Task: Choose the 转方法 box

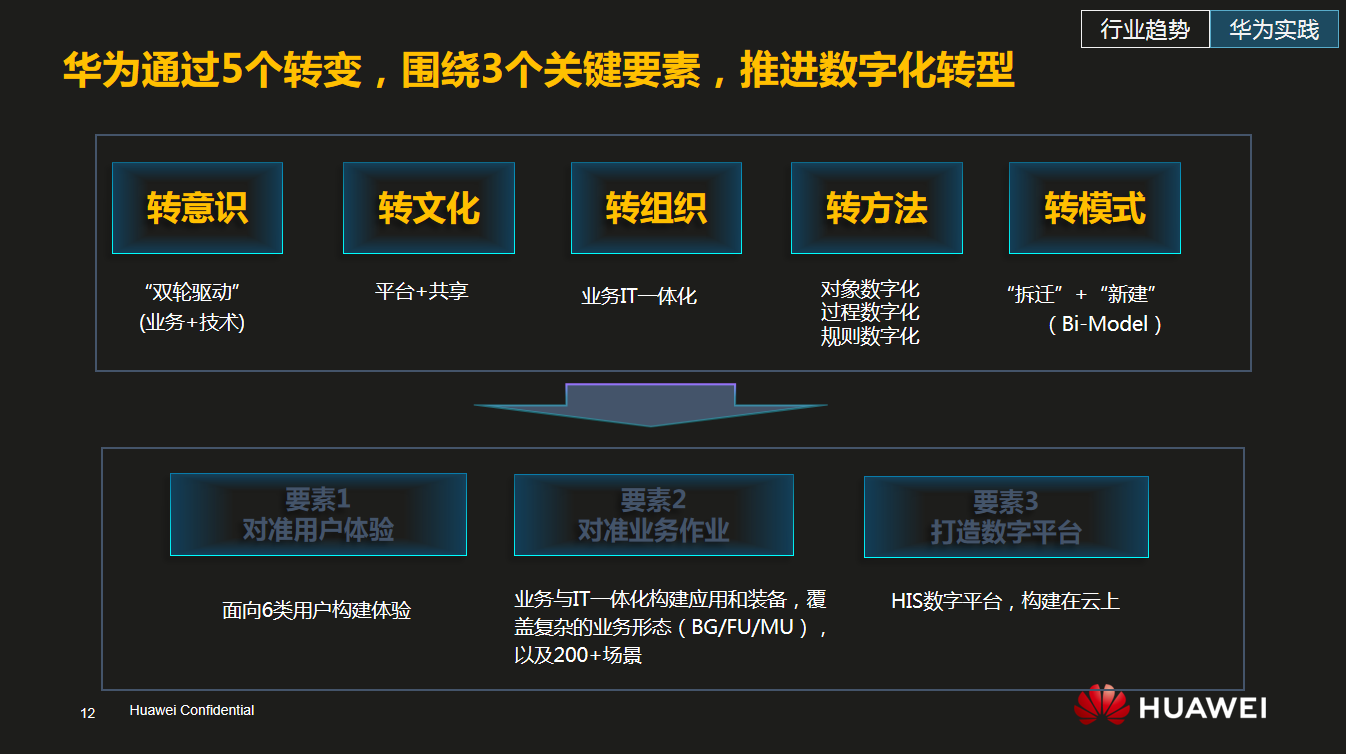Action: coord(876,208)
